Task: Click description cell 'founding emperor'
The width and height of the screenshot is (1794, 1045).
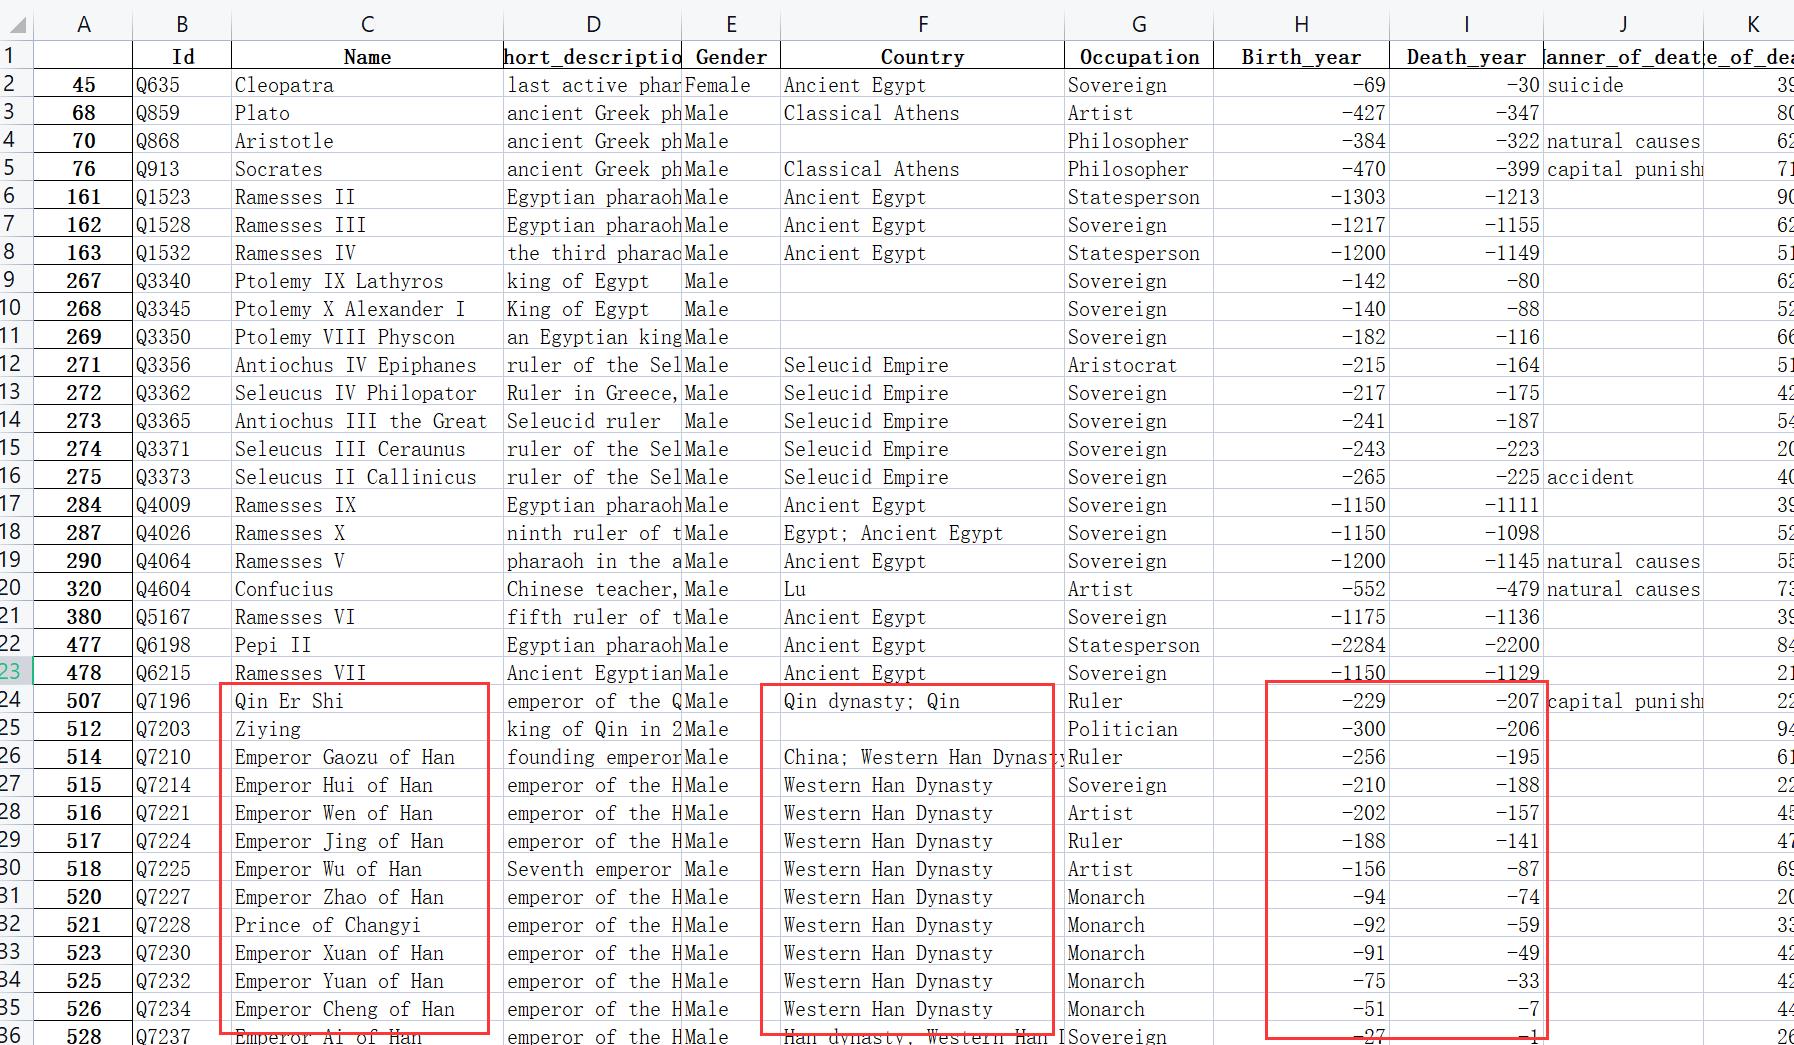Action: pos(593,757)
